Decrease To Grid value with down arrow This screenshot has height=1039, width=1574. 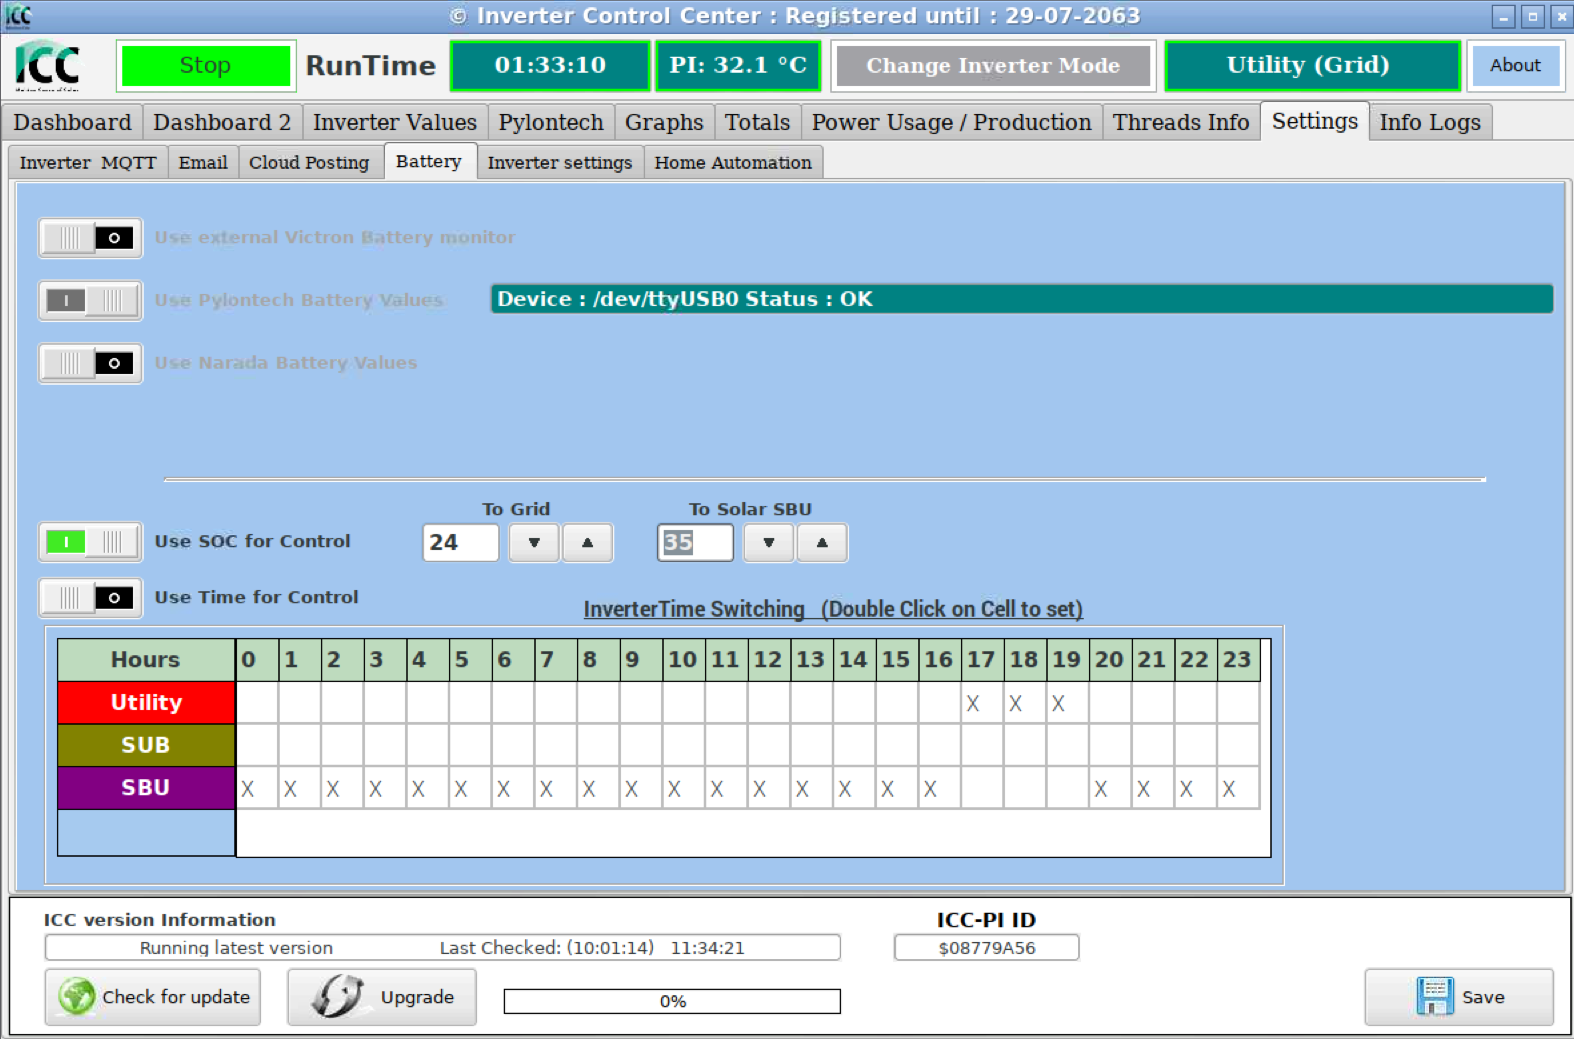pos(534,543)
